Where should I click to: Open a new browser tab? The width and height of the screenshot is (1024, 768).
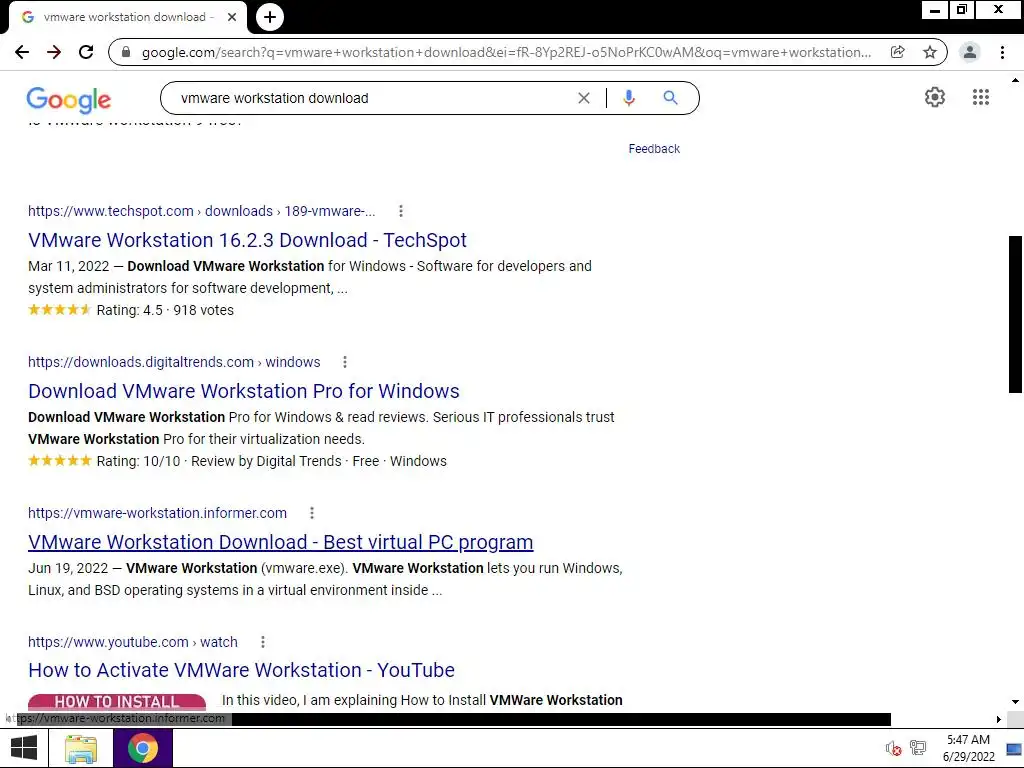(270, 17)
